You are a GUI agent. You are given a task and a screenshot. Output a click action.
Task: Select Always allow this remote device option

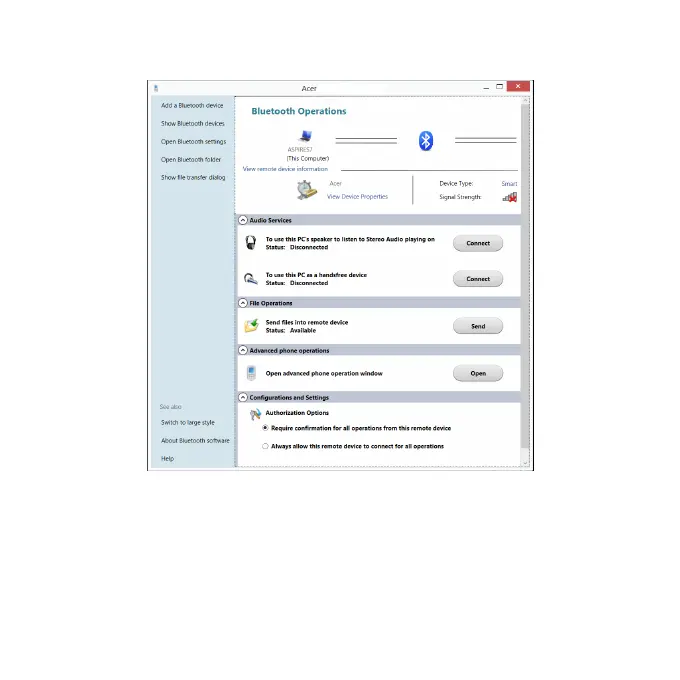click(x=265, y=446)
